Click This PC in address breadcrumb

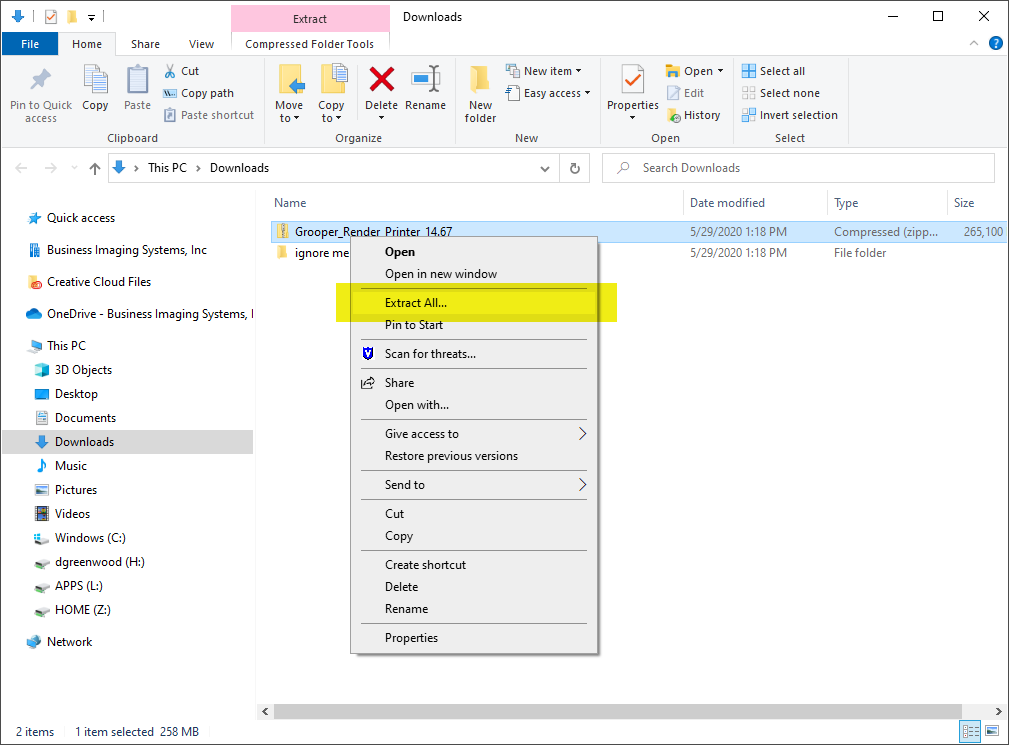tap(167, 168)
